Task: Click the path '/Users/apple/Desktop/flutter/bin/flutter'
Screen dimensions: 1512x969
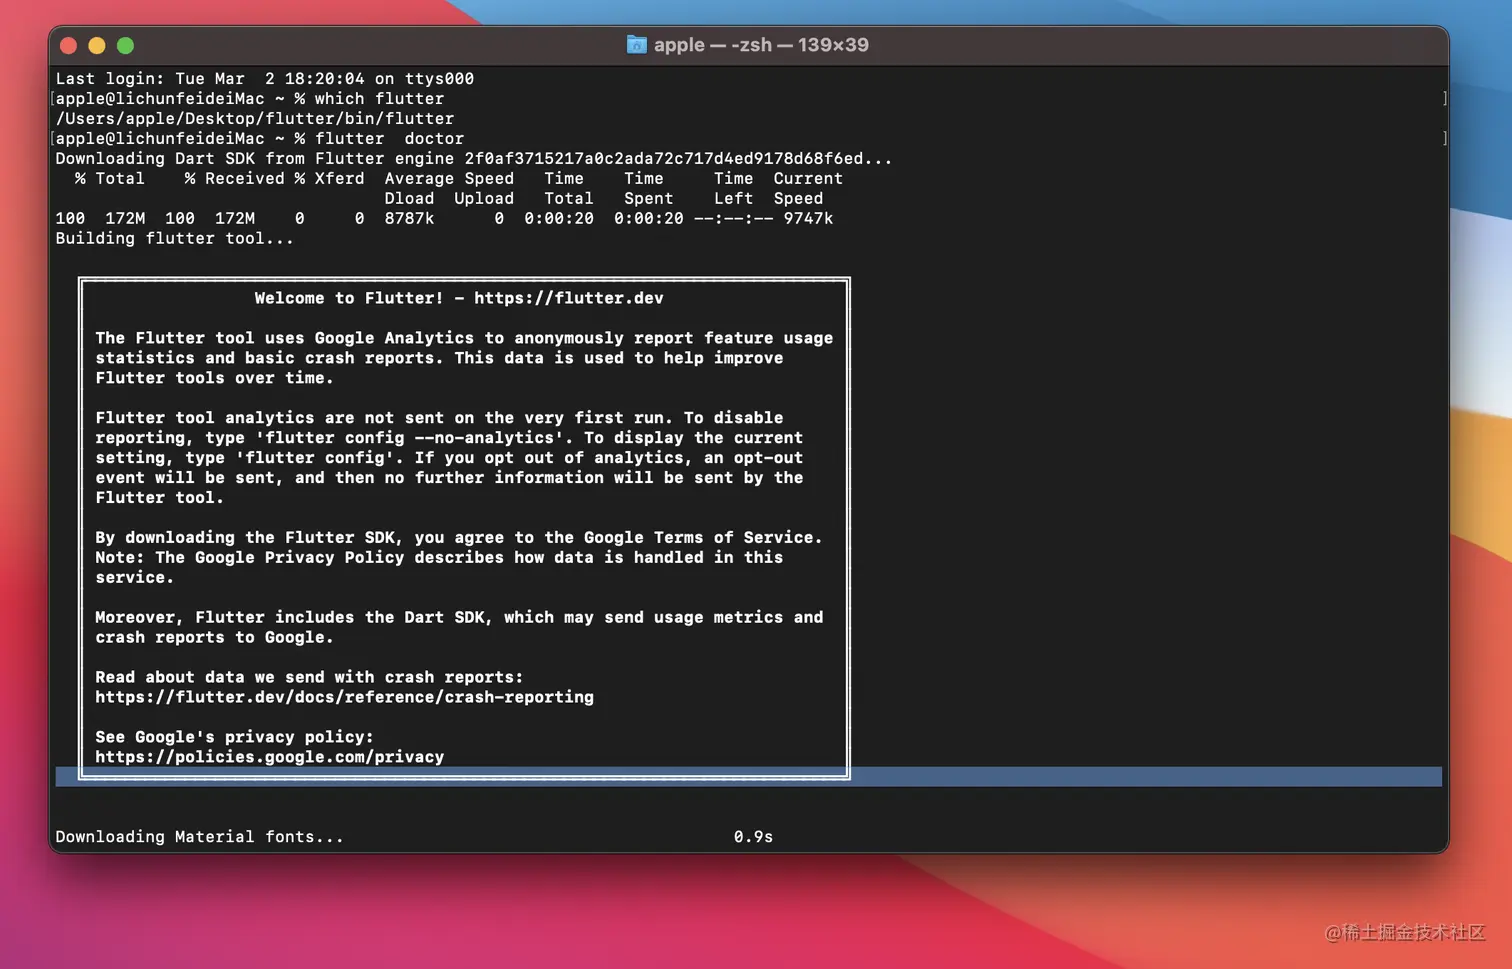Action: pos(255,118)
